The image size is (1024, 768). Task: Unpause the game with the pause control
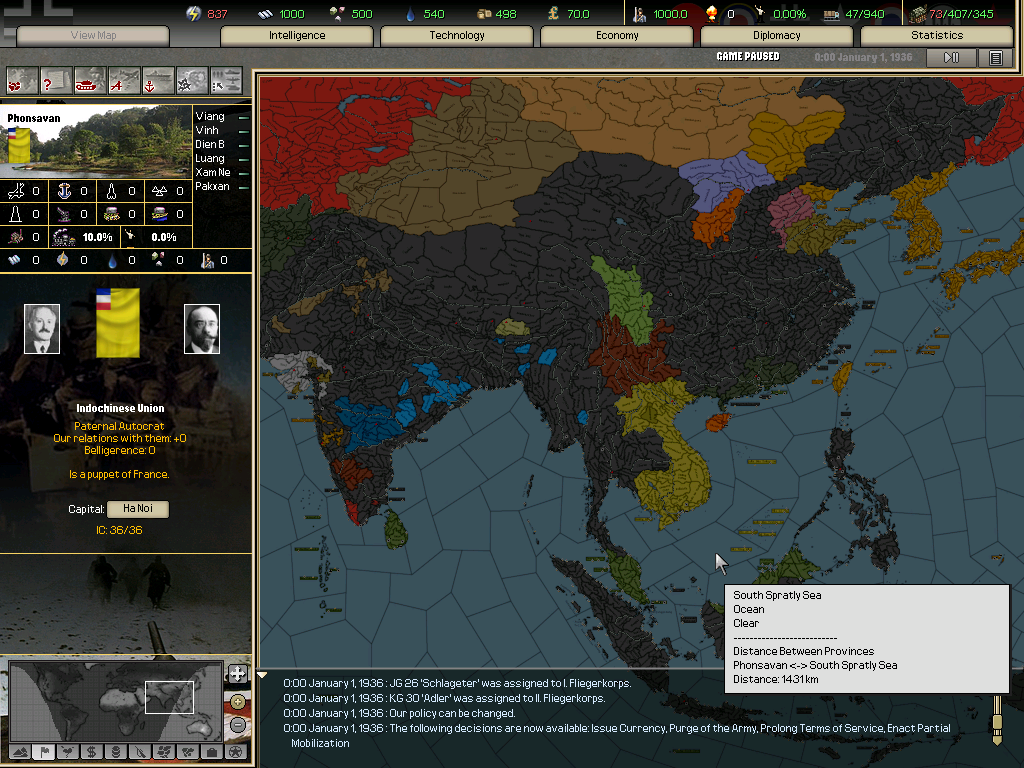[x=951, y=57]
